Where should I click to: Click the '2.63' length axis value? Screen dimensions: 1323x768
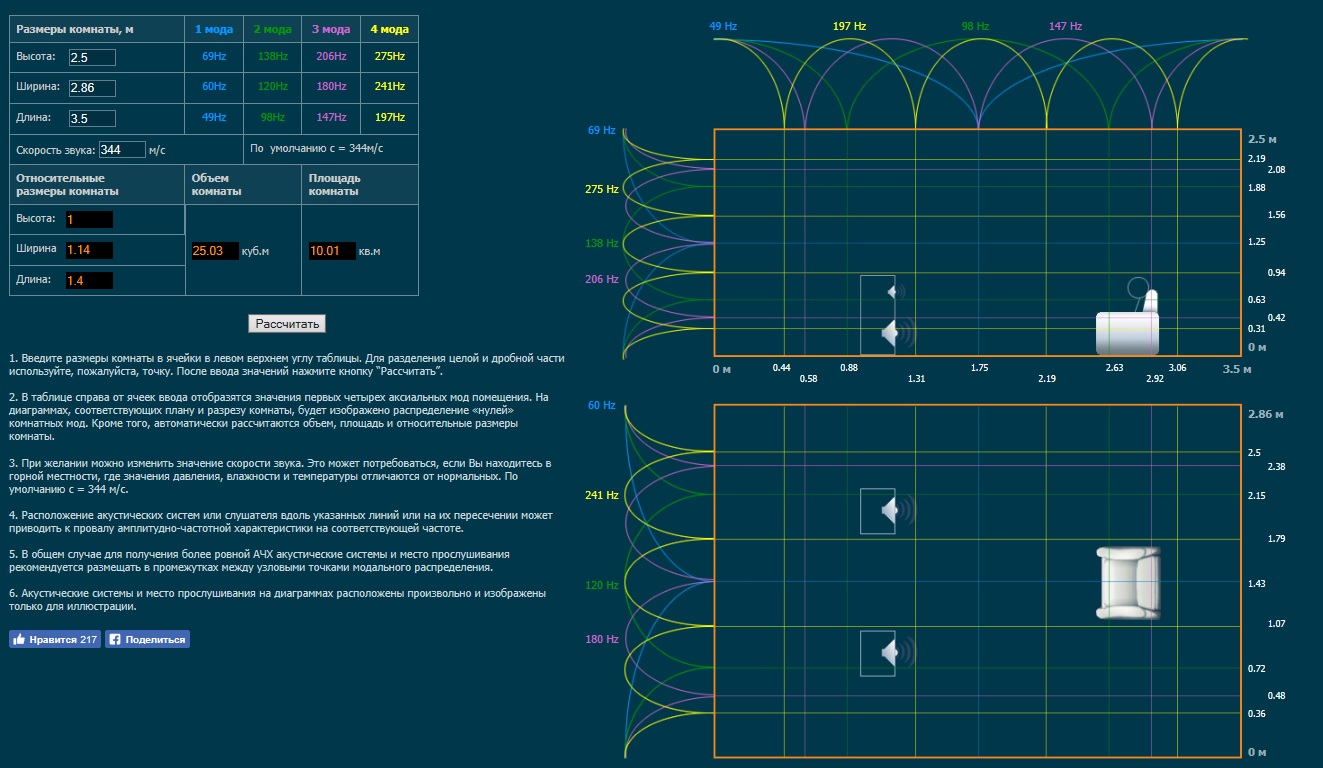point(1114,368)
